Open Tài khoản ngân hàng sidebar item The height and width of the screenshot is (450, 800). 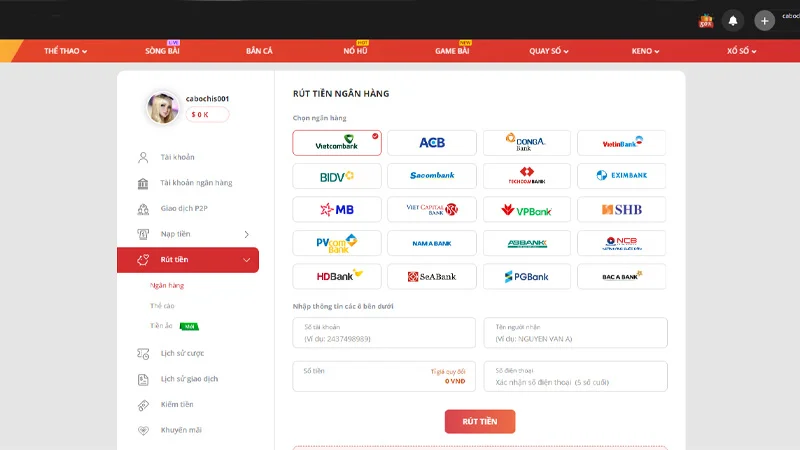[195, 183]
